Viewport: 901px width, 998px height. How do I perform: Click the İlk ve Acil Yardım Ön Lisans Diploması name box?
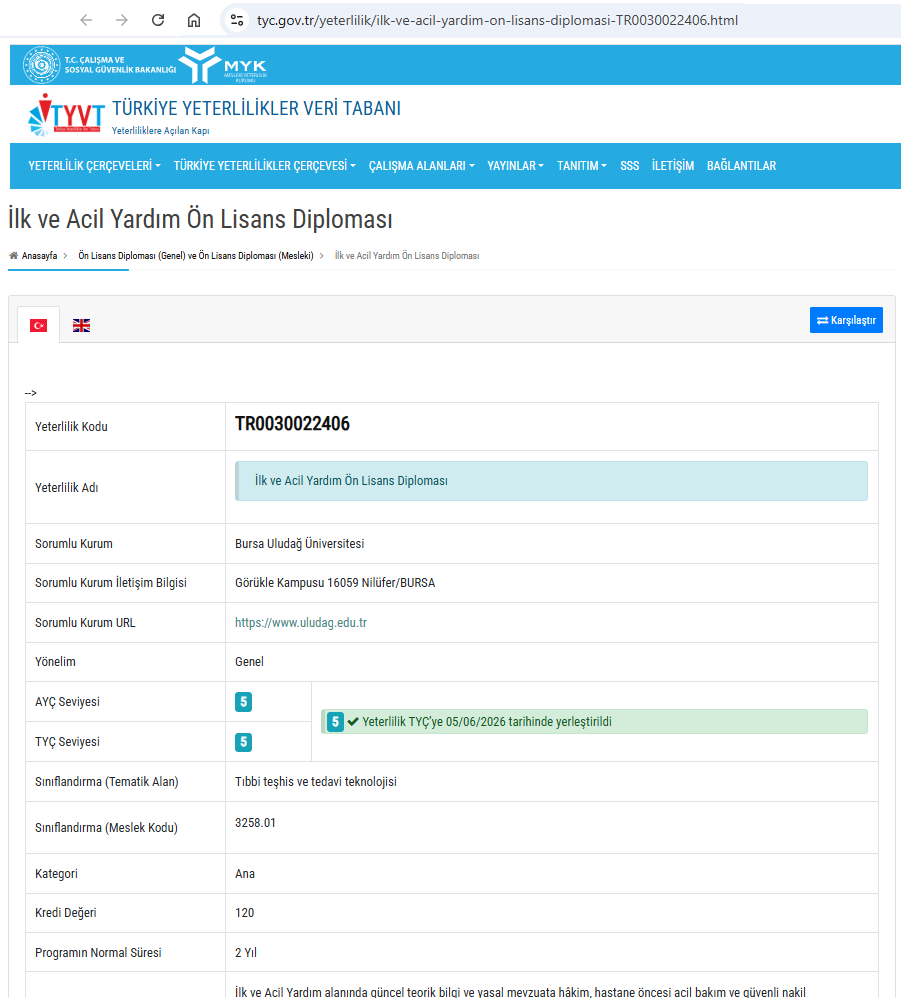[551, 481]
